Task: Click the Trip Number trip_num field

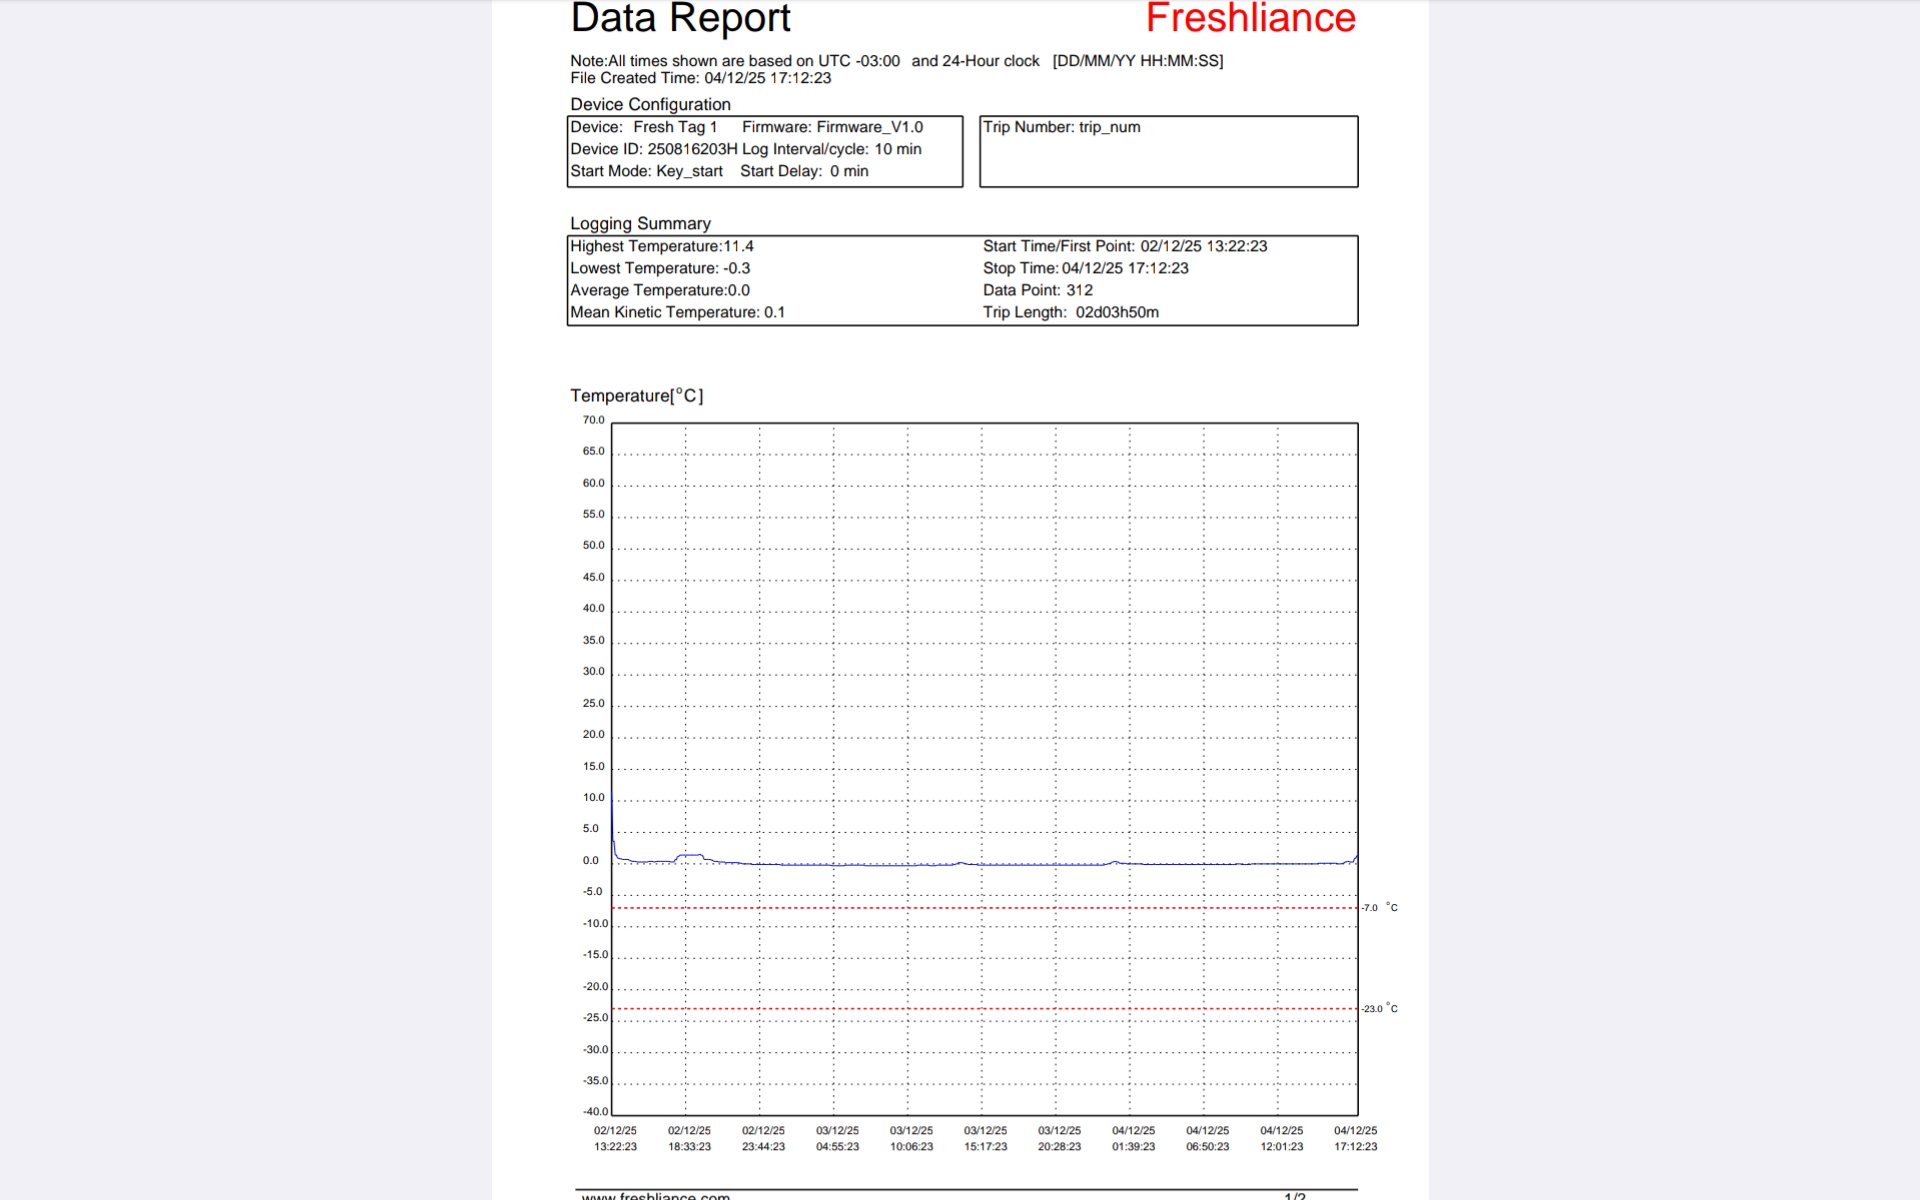Action: 1061,127
